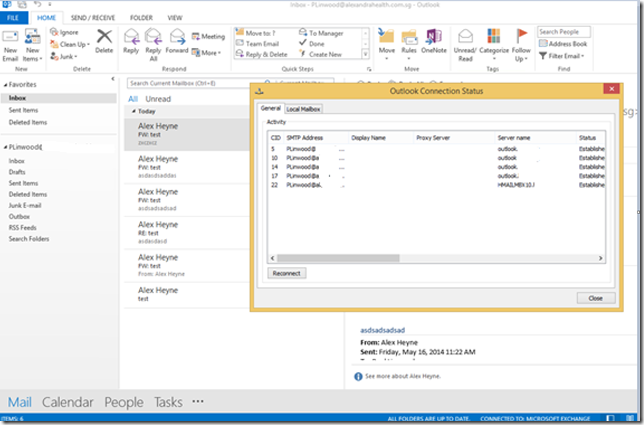This screenshot has height=425, width=644.
Task: Select the Move to: ? quick step
Action: point(255,33)
